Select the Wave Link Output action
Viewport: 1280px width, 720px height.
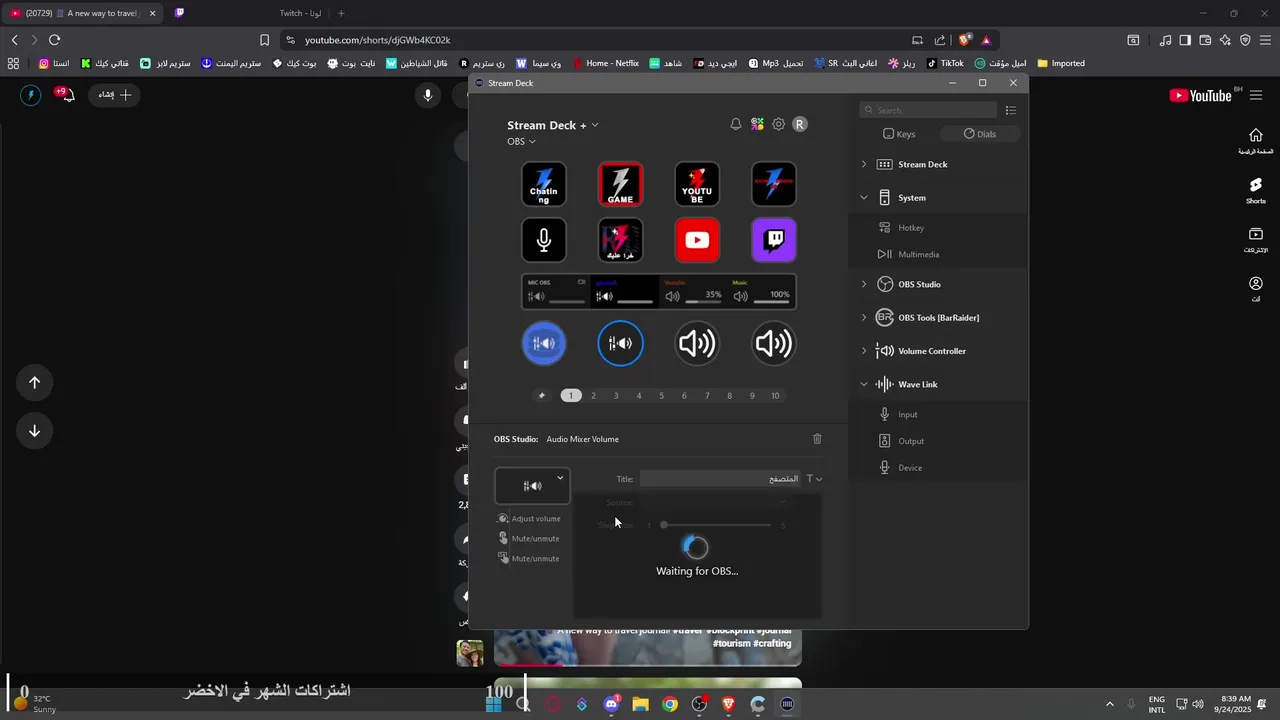pos(938,441)
